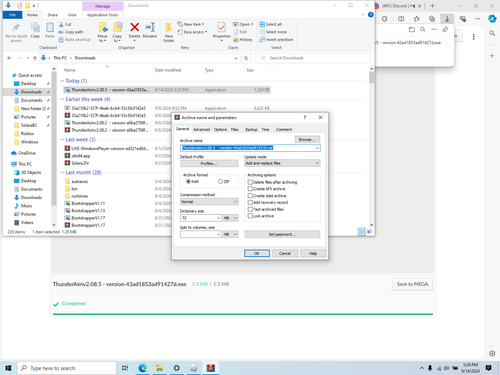Image resolution: width=500 pixels, height=375 pixels.
Task: Click the New folder icon
Action: (169, 27)
